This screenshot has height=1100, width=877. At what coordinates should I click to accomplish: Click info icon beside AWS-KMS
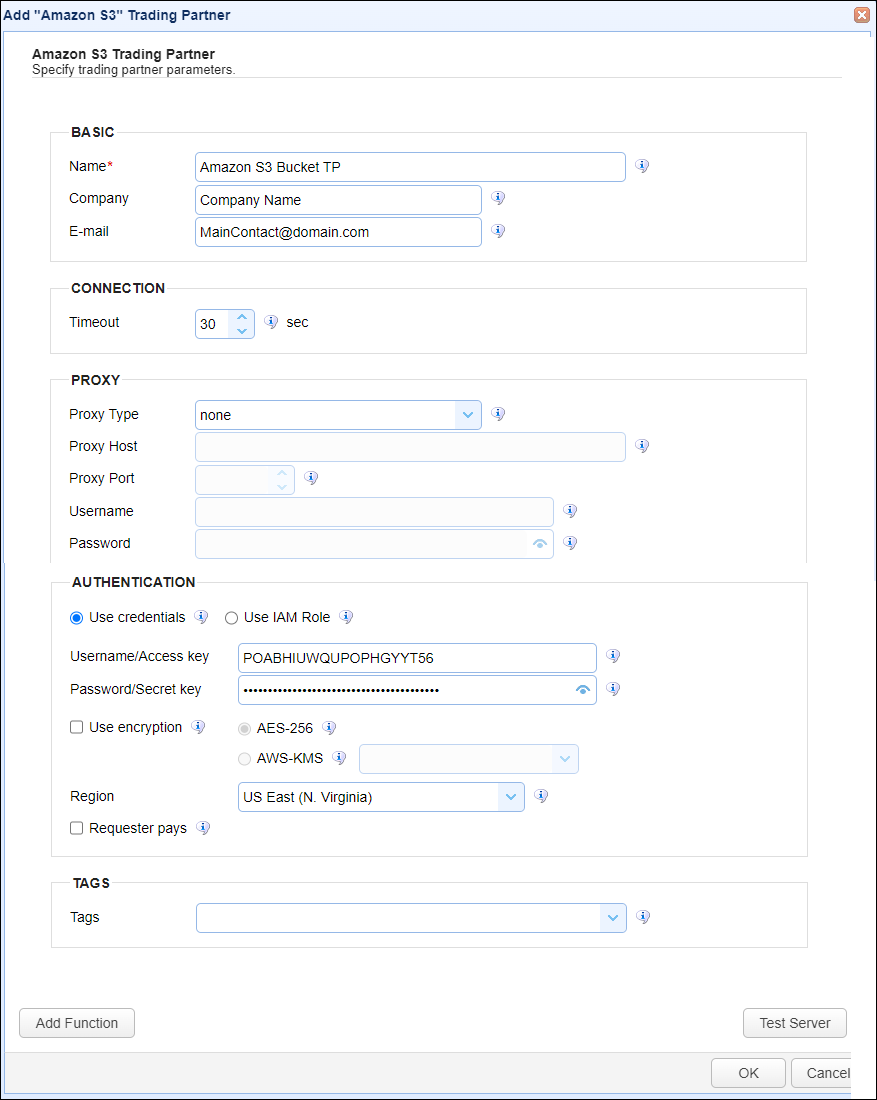340,758
